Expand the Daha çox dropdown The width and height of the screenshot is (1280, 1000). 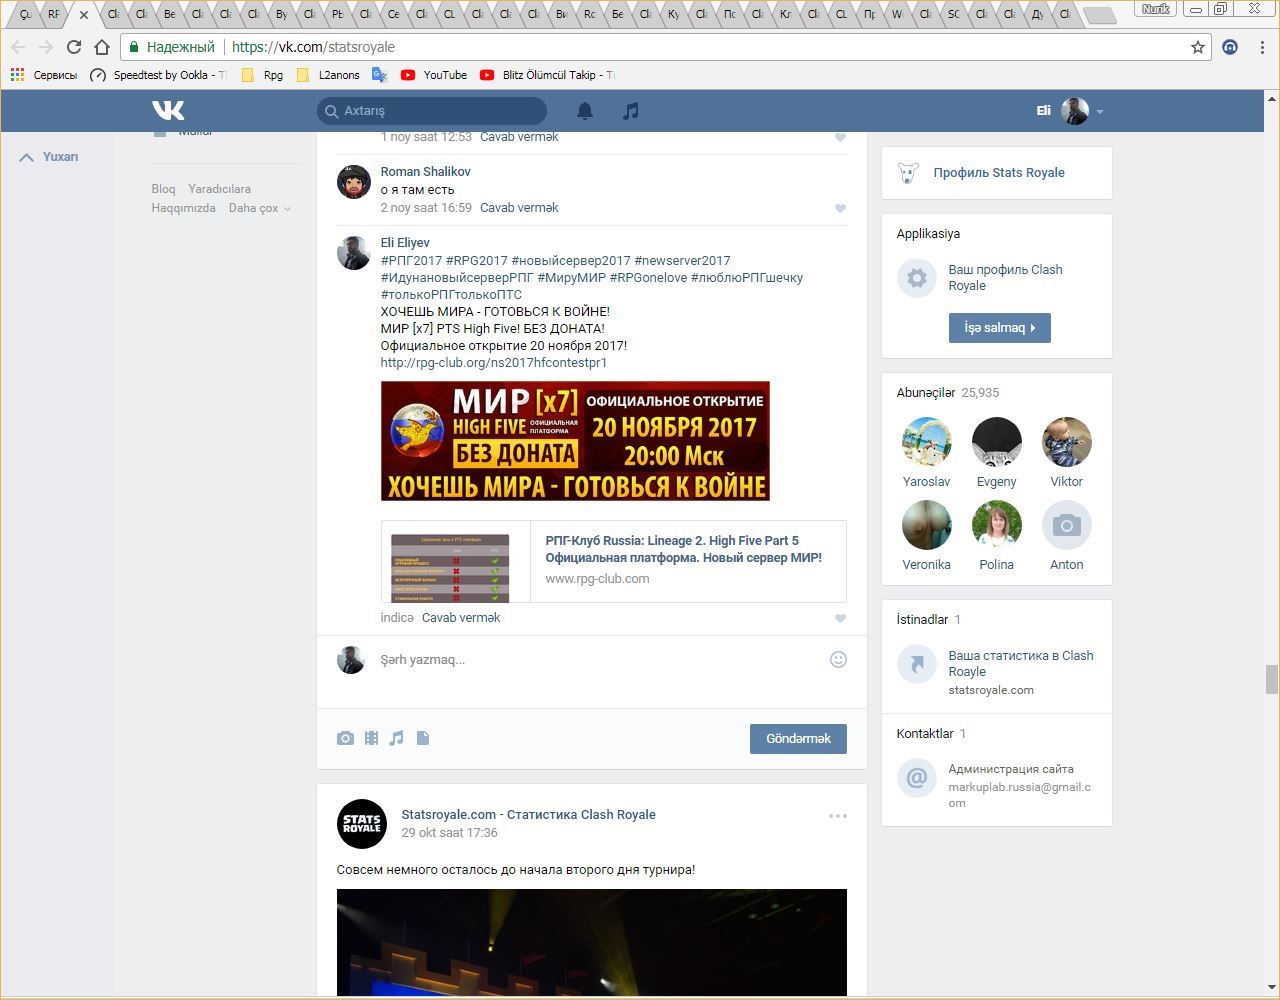point(260,208)
